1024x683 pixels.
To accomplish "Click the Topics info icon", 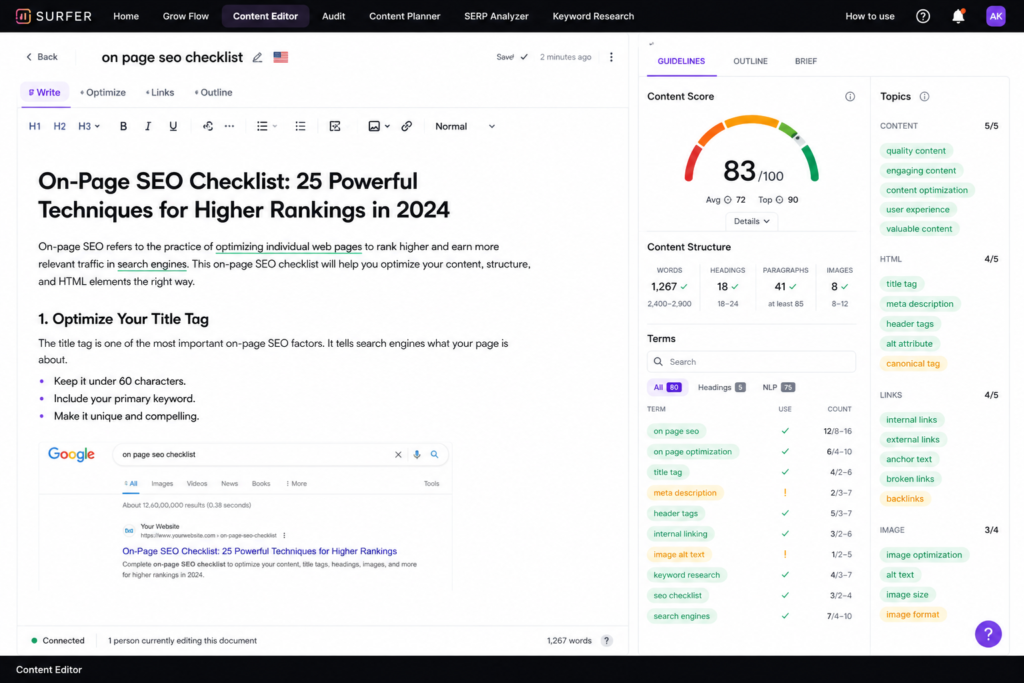I will [x=924, y=97].
